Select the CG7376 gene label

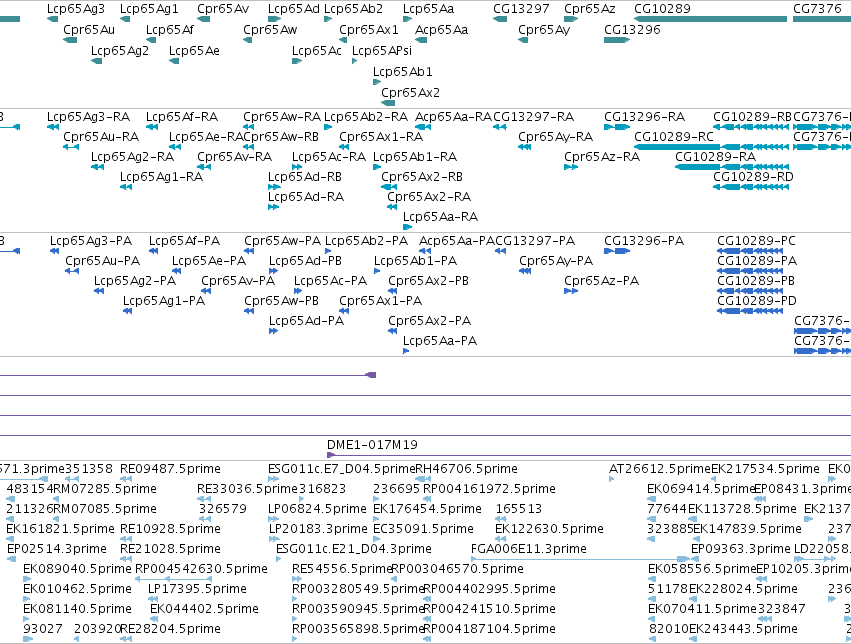[x=817, y=9]
